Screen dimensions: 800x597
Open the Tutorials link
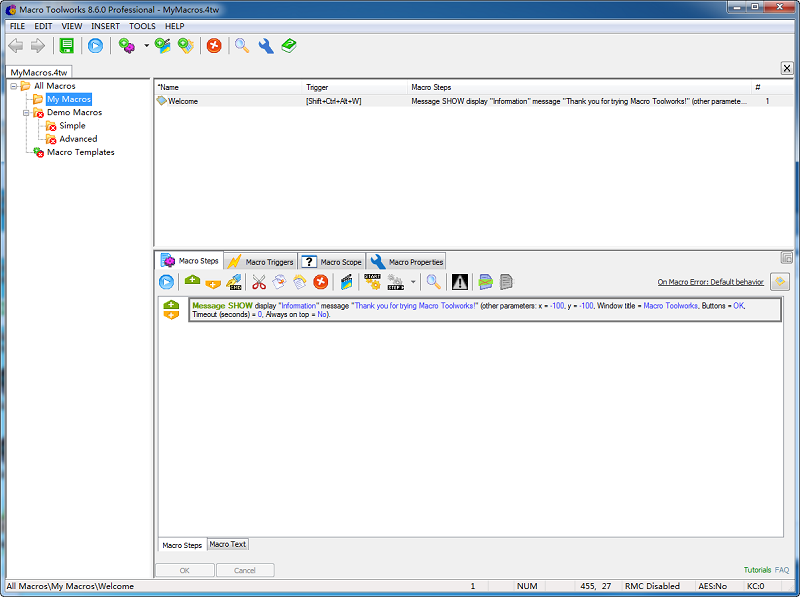tap(757, 570)
